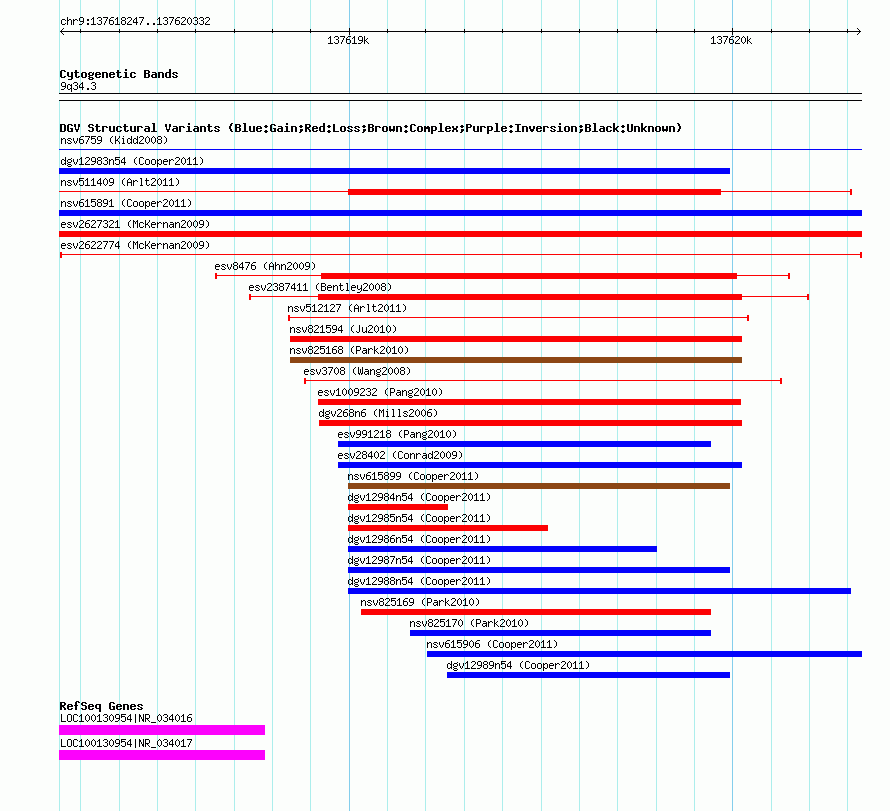Open the nsv825170 (Park2010) label
Screen dimensions: 890x811
pos(469,623)
